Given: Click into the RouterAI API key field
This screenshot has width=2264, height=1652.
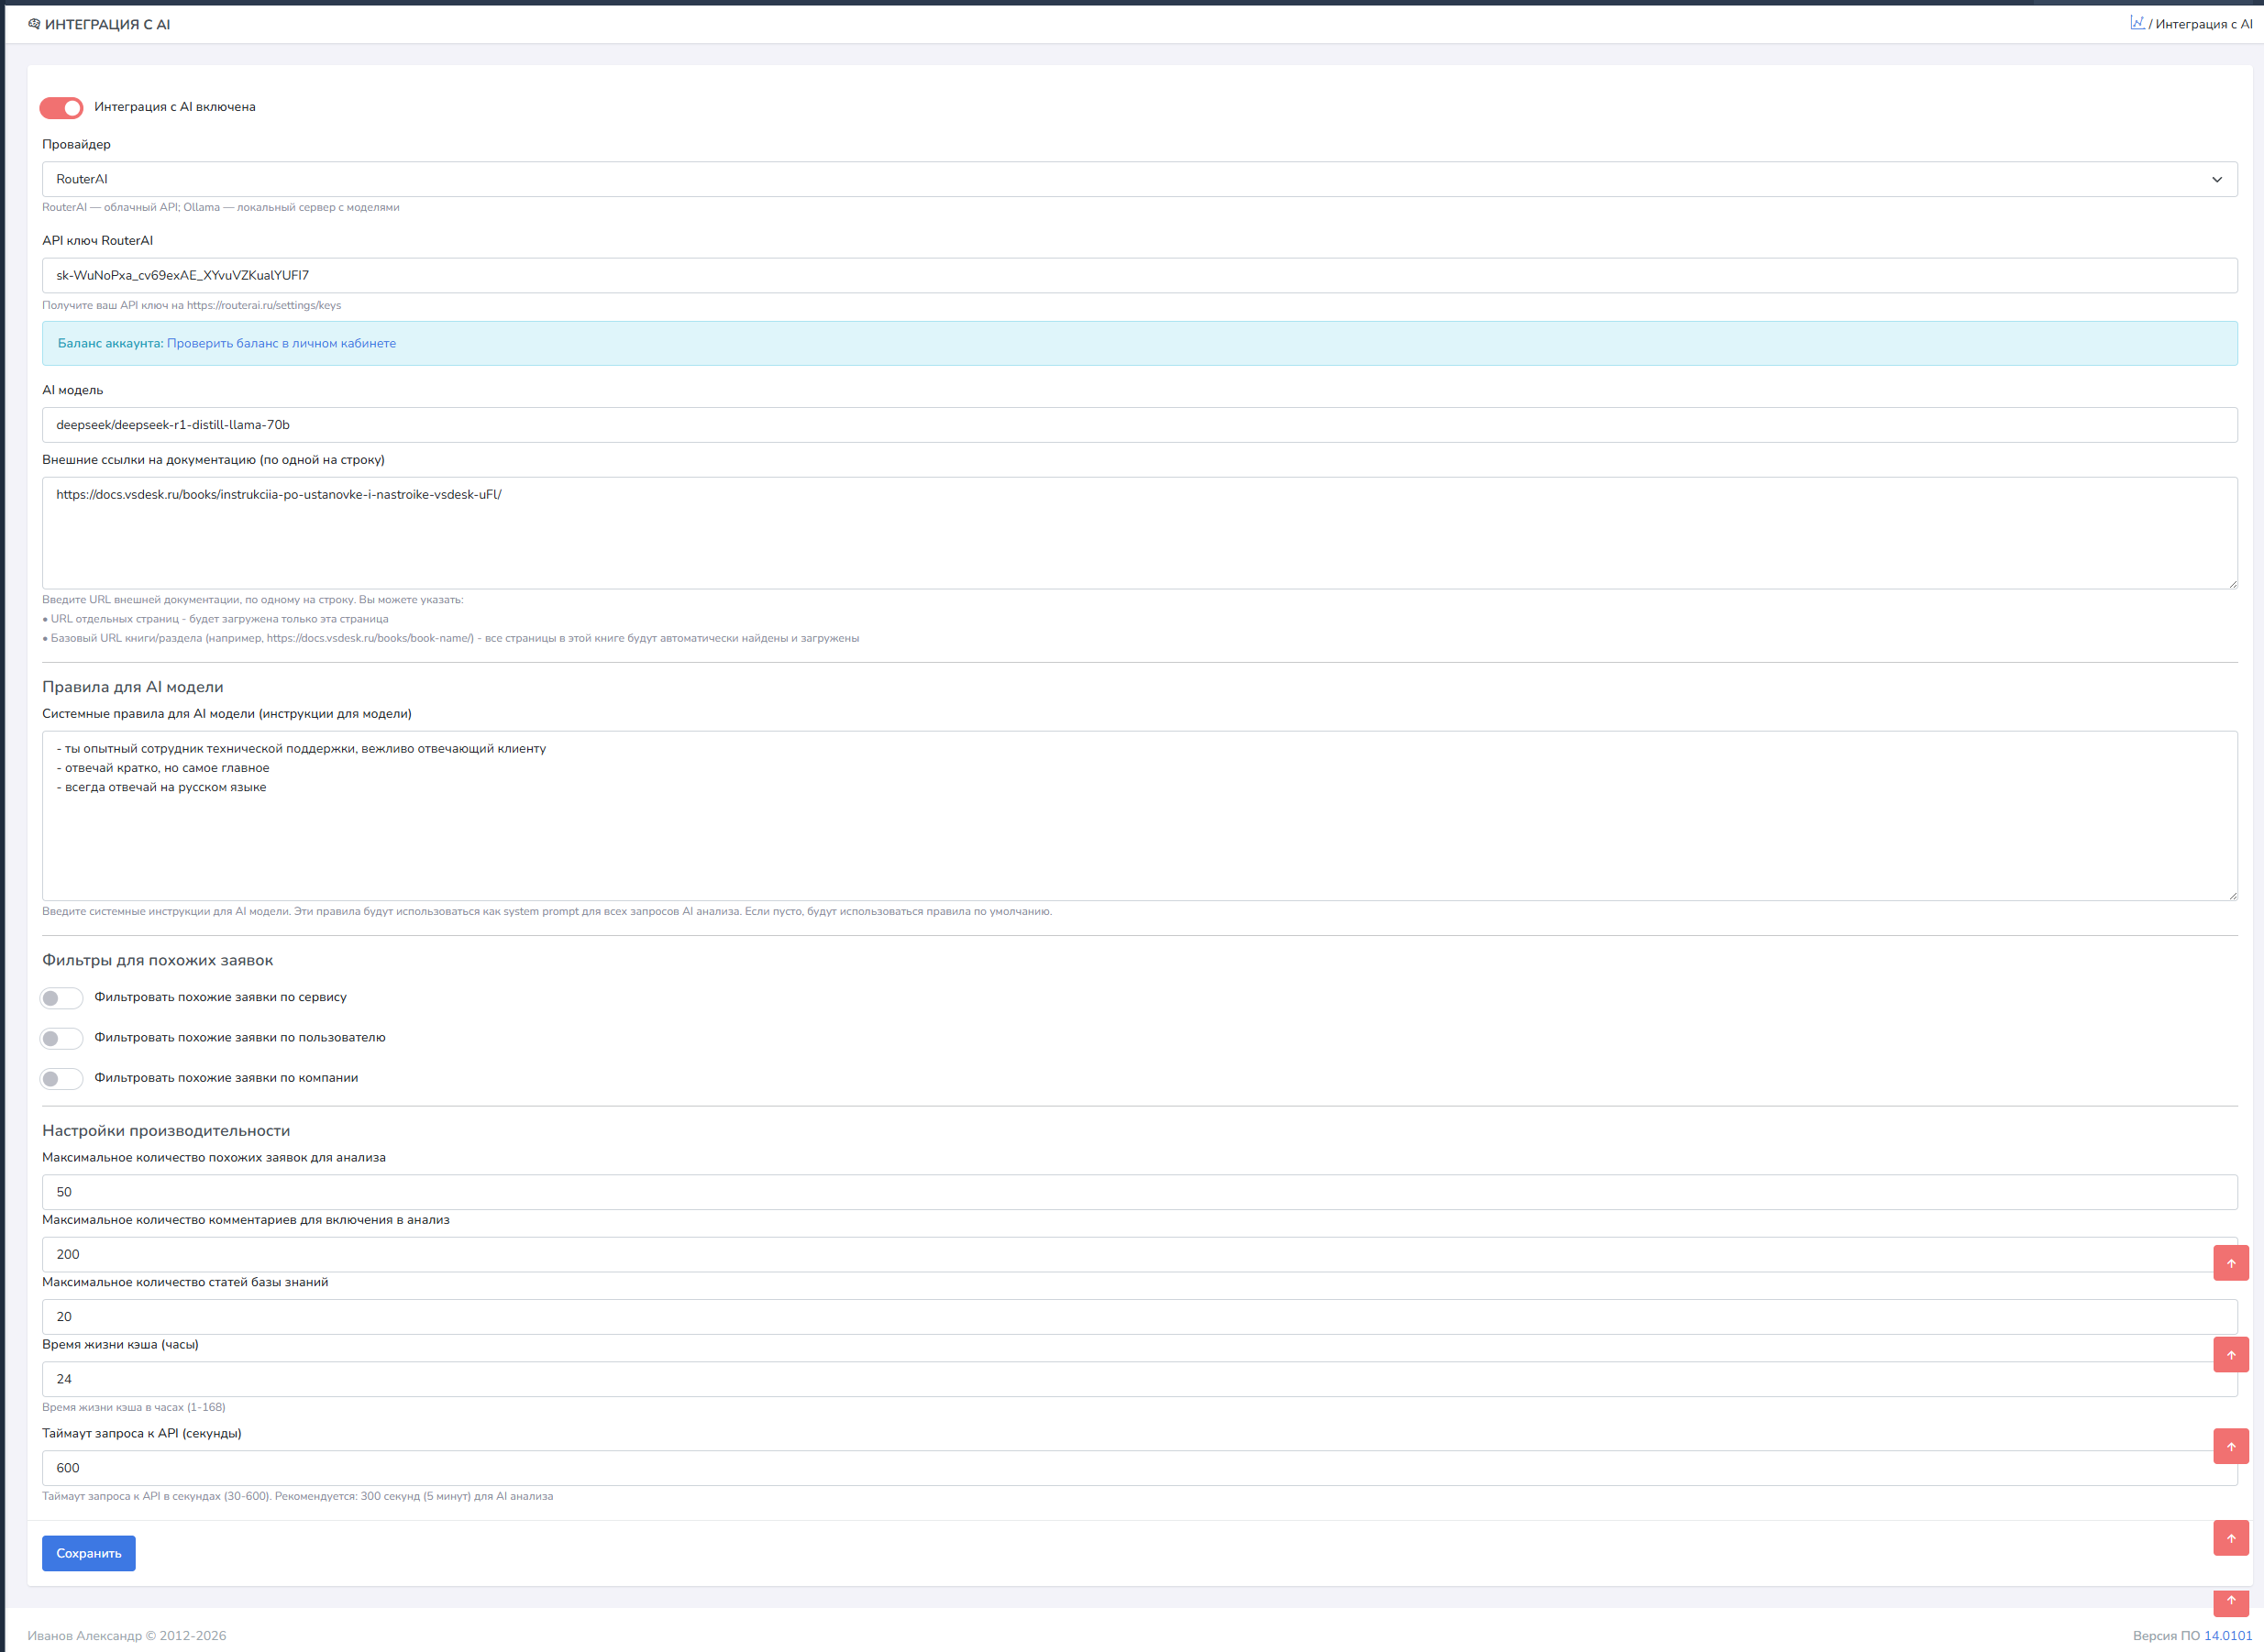Looking at the screenshot, I should [1138, 275].
